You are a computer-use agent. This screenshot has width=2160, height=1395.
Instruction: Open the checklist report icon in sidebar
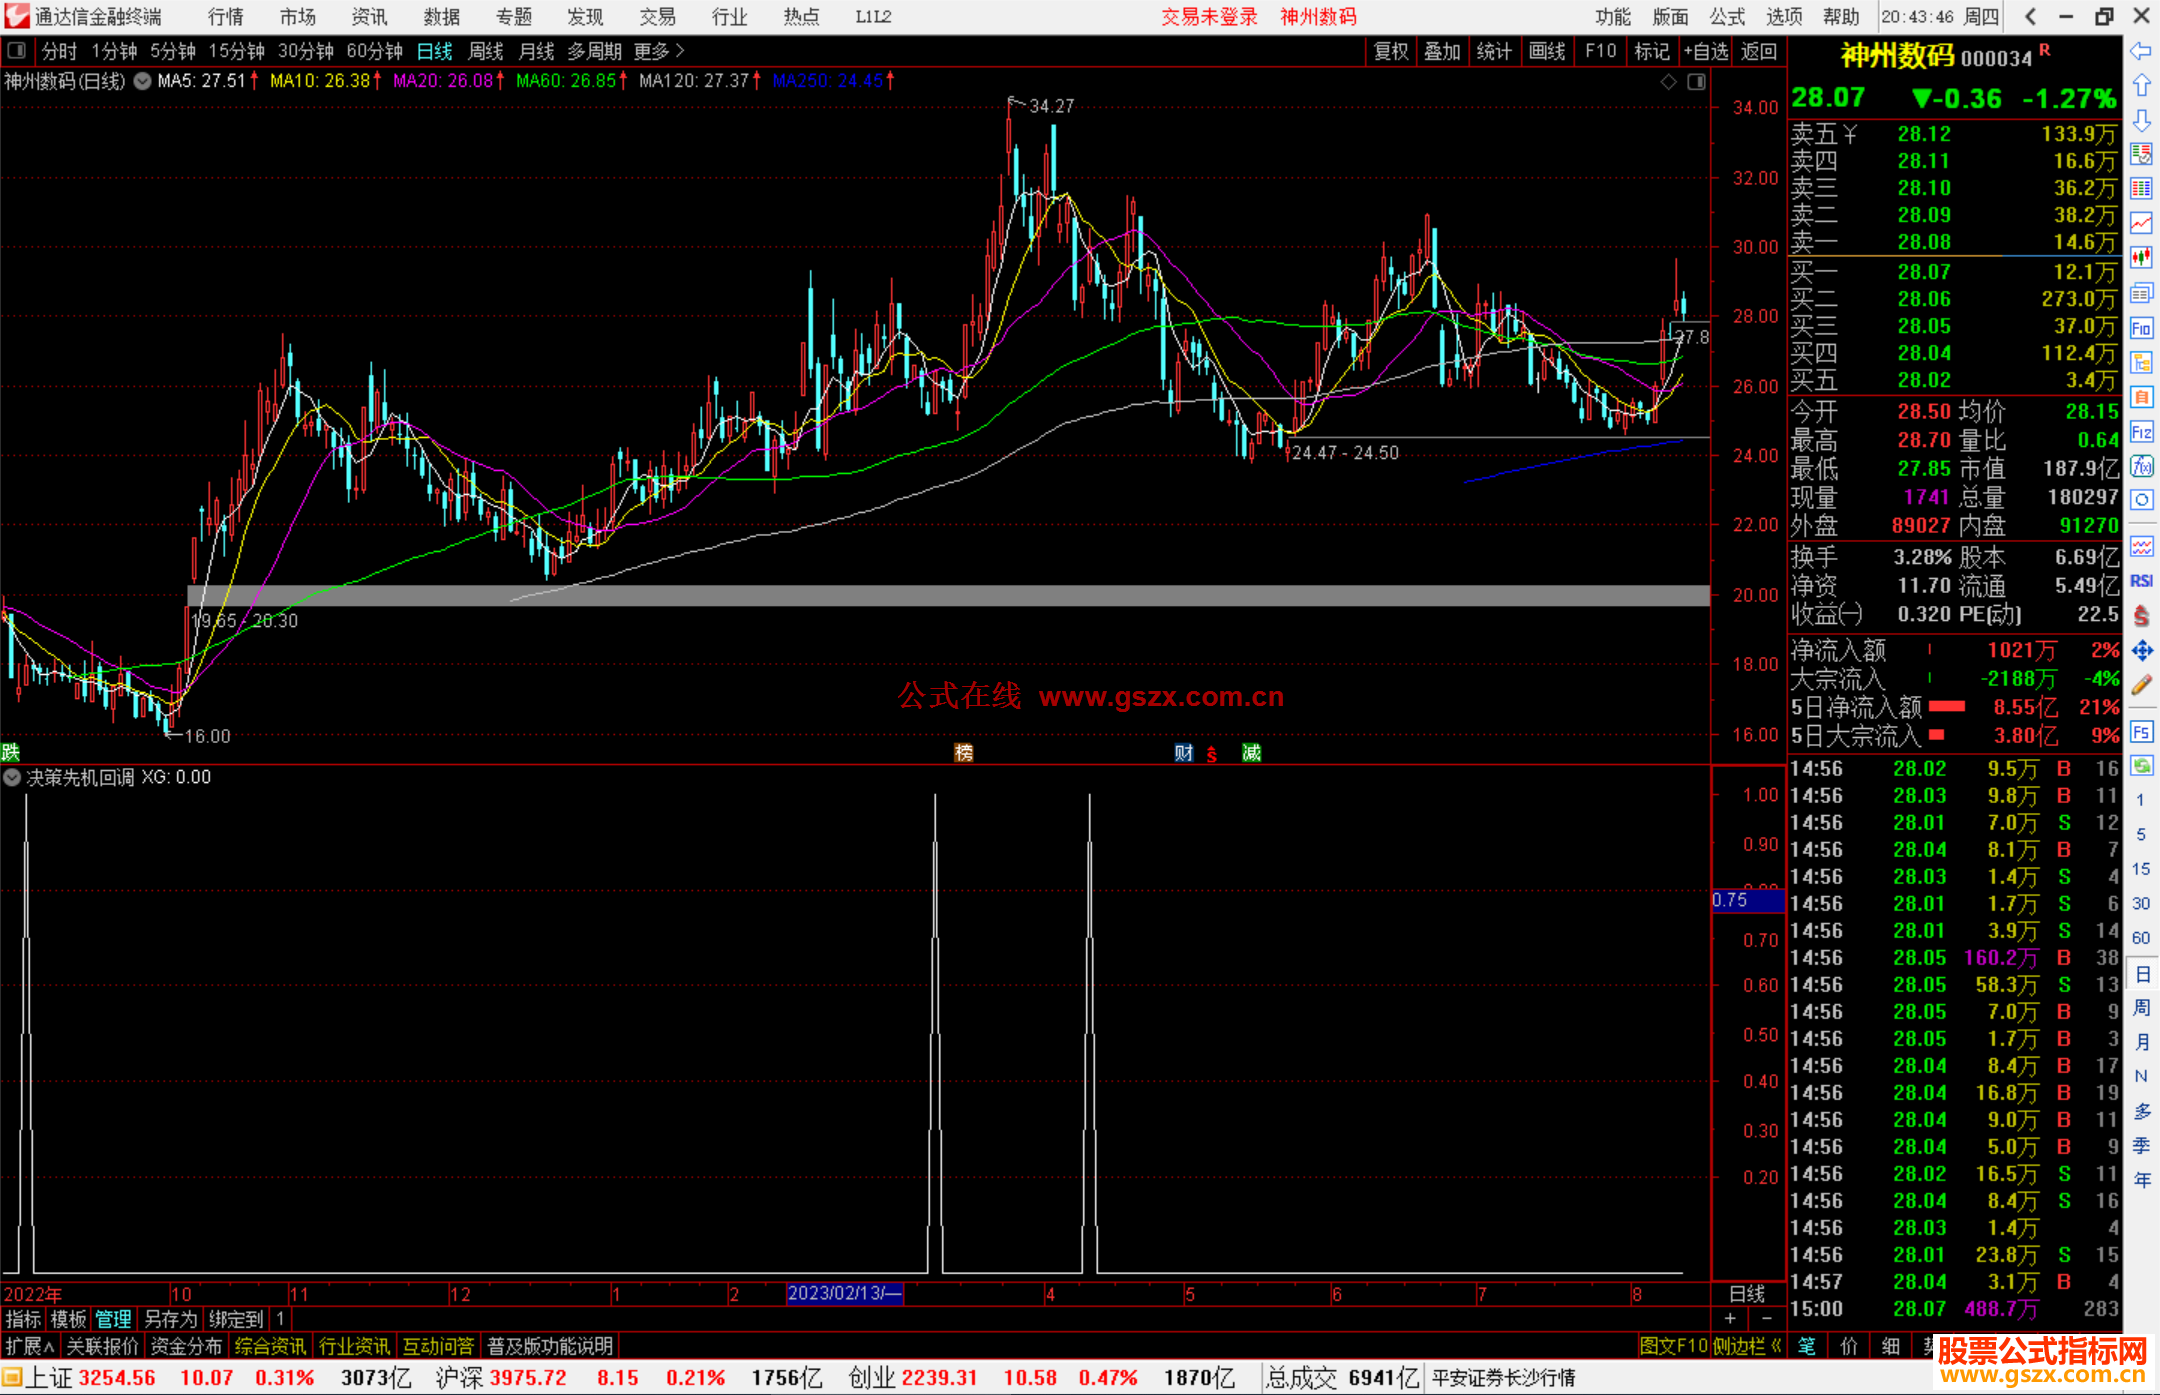[2141, 154]
